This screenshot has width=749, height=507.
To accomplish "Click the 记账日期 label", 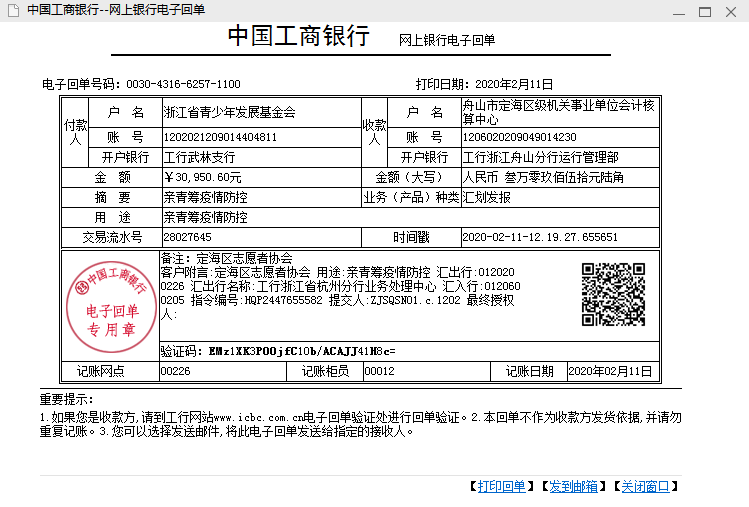I will tap(529, 371).
